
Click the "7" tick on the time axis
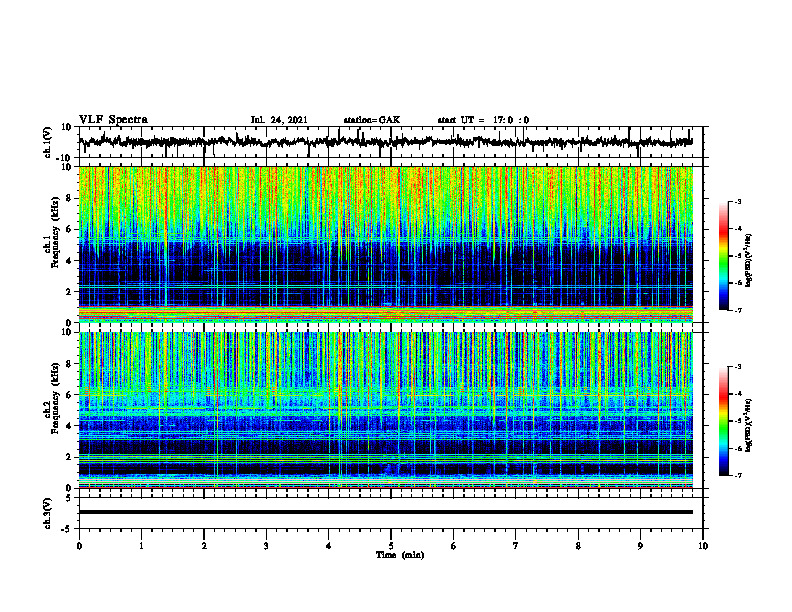point(516,546)
